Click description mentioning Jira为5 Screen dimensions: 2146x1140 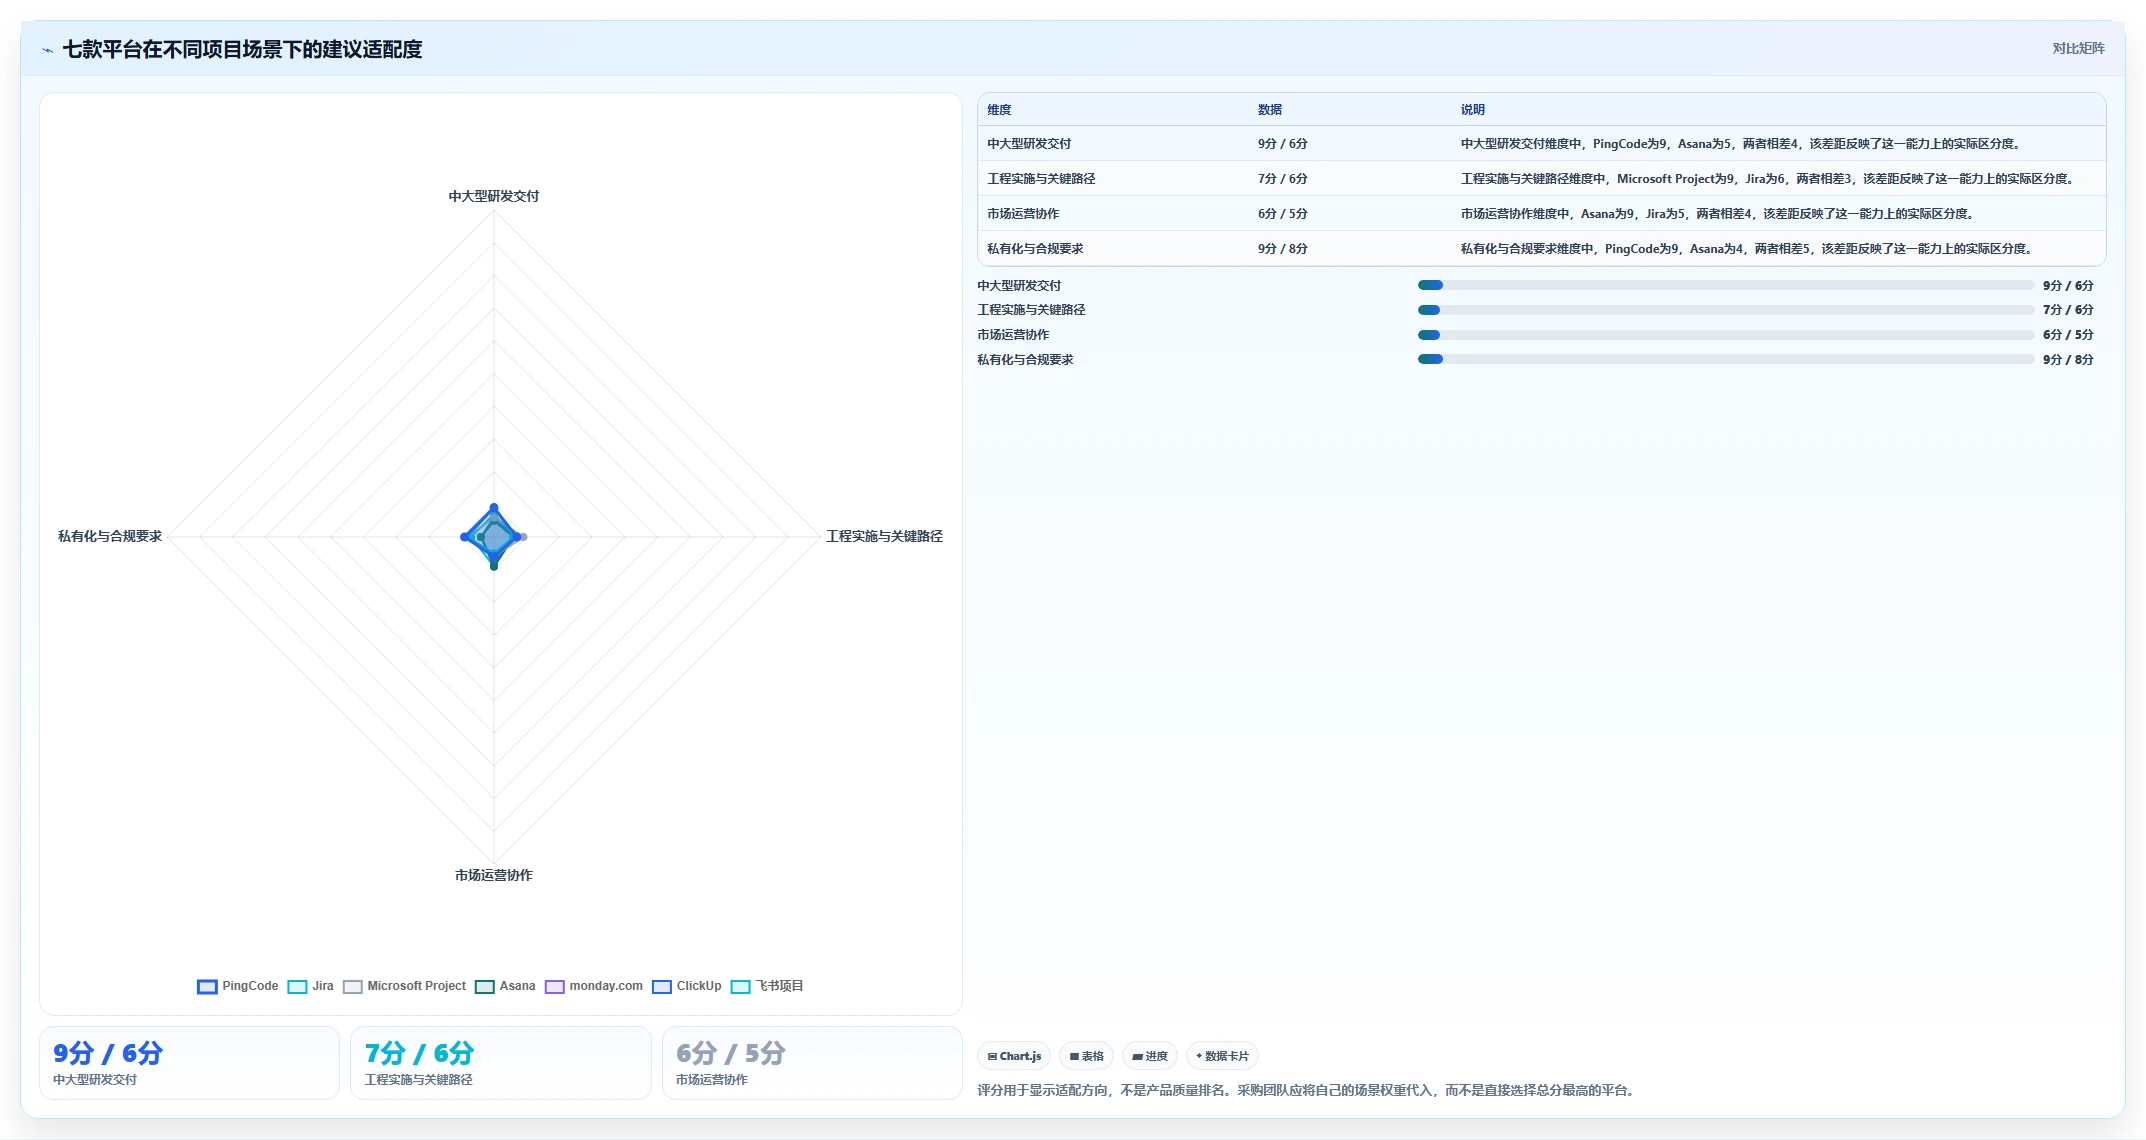(x=1719, y=214)
